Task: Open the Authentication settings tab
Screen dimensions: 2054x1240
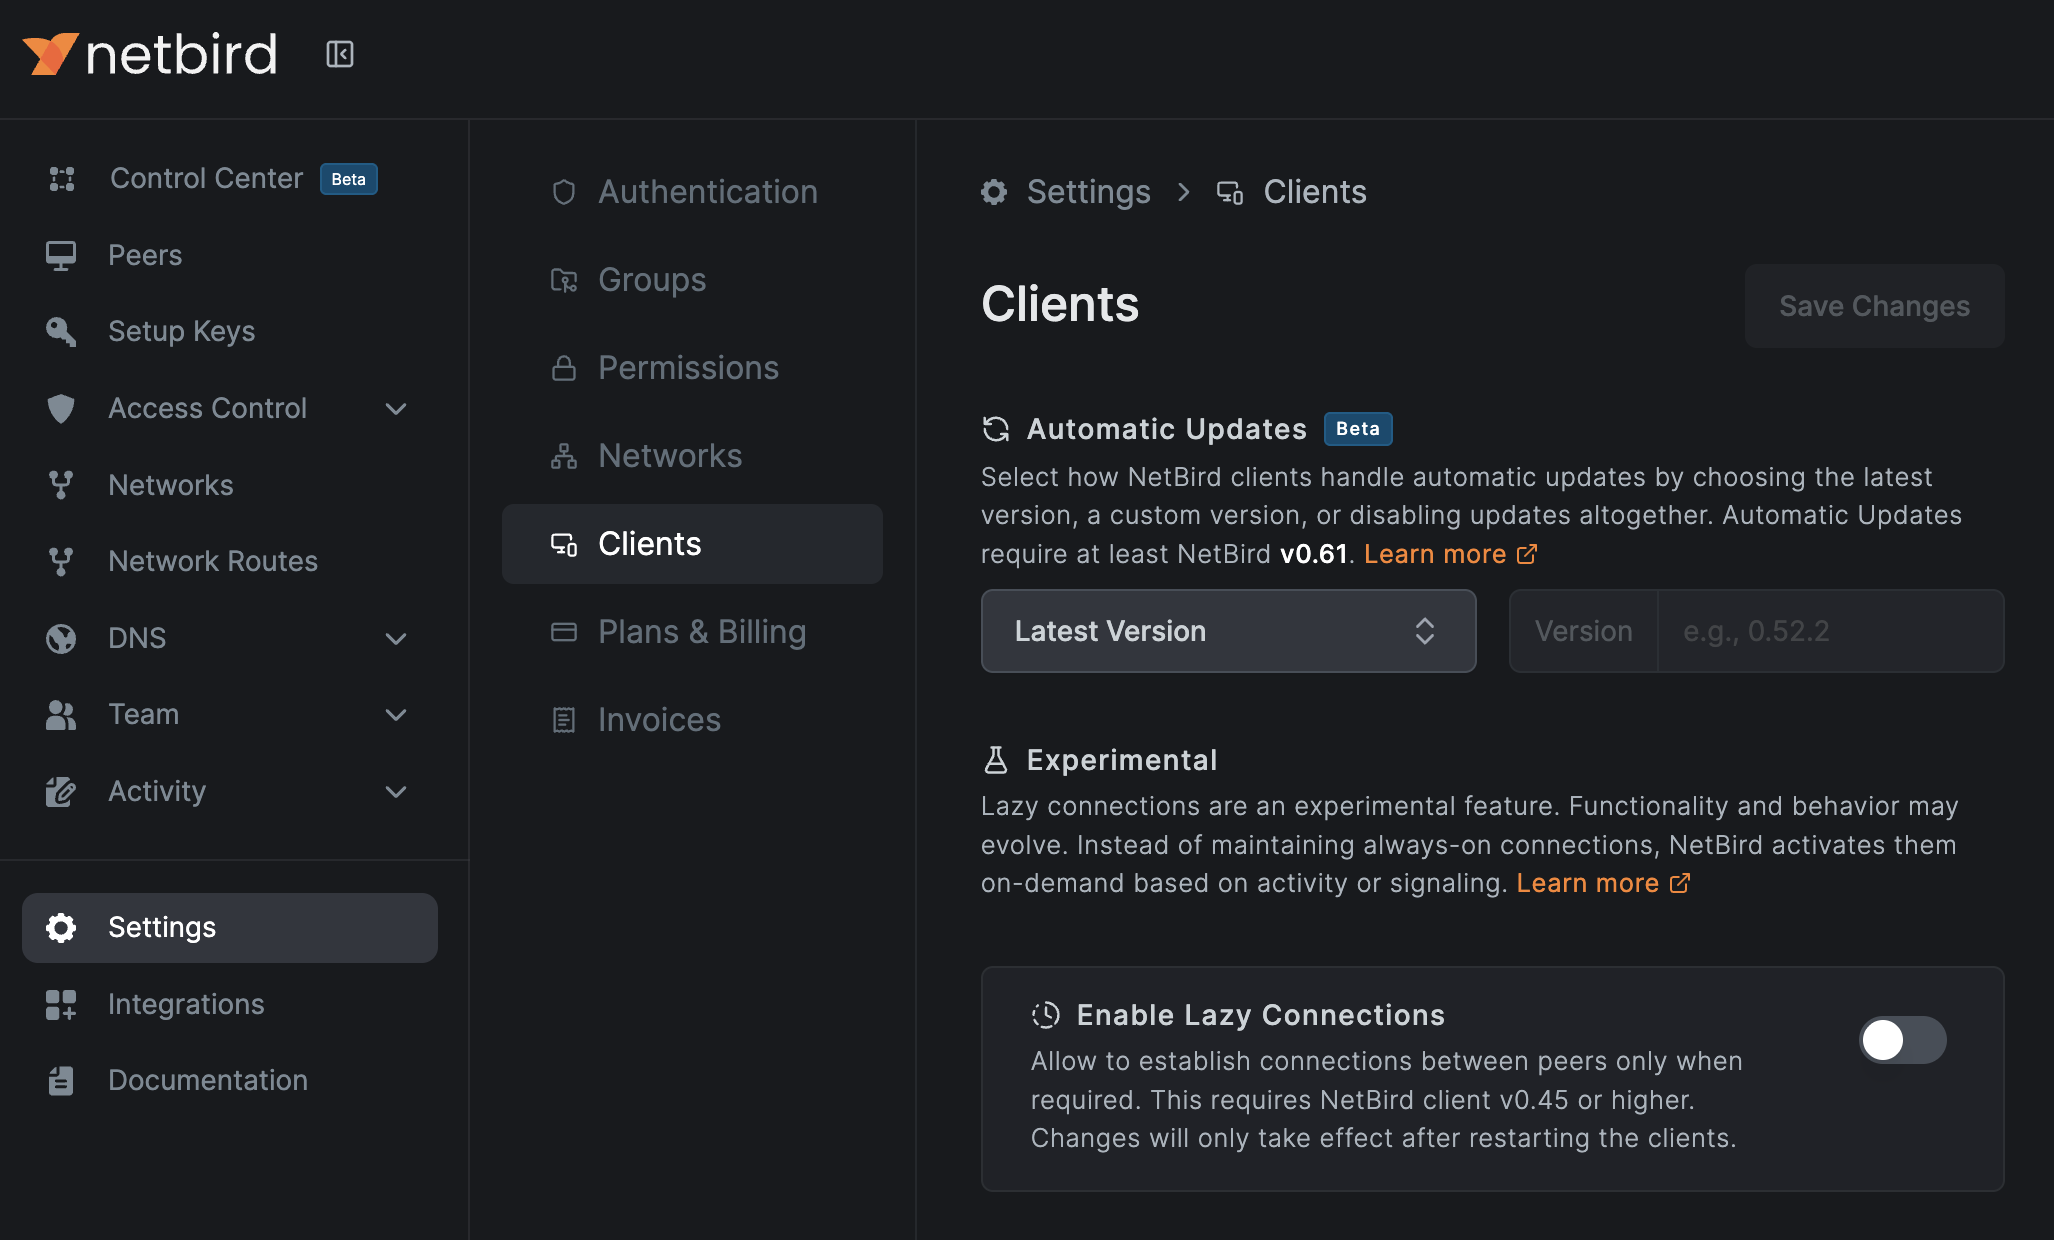Action: point(708,191)
